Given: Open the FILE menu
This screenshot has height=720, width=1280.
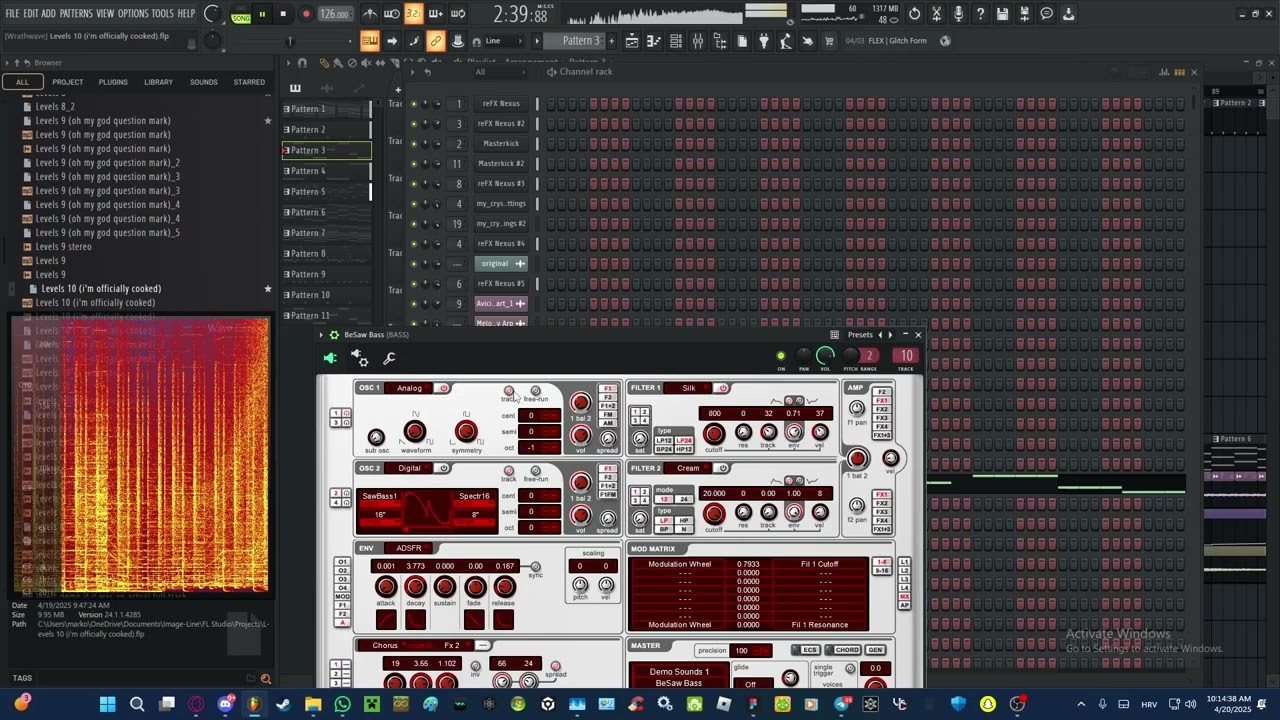Looking at the screenshot, I should coord(12,14).
